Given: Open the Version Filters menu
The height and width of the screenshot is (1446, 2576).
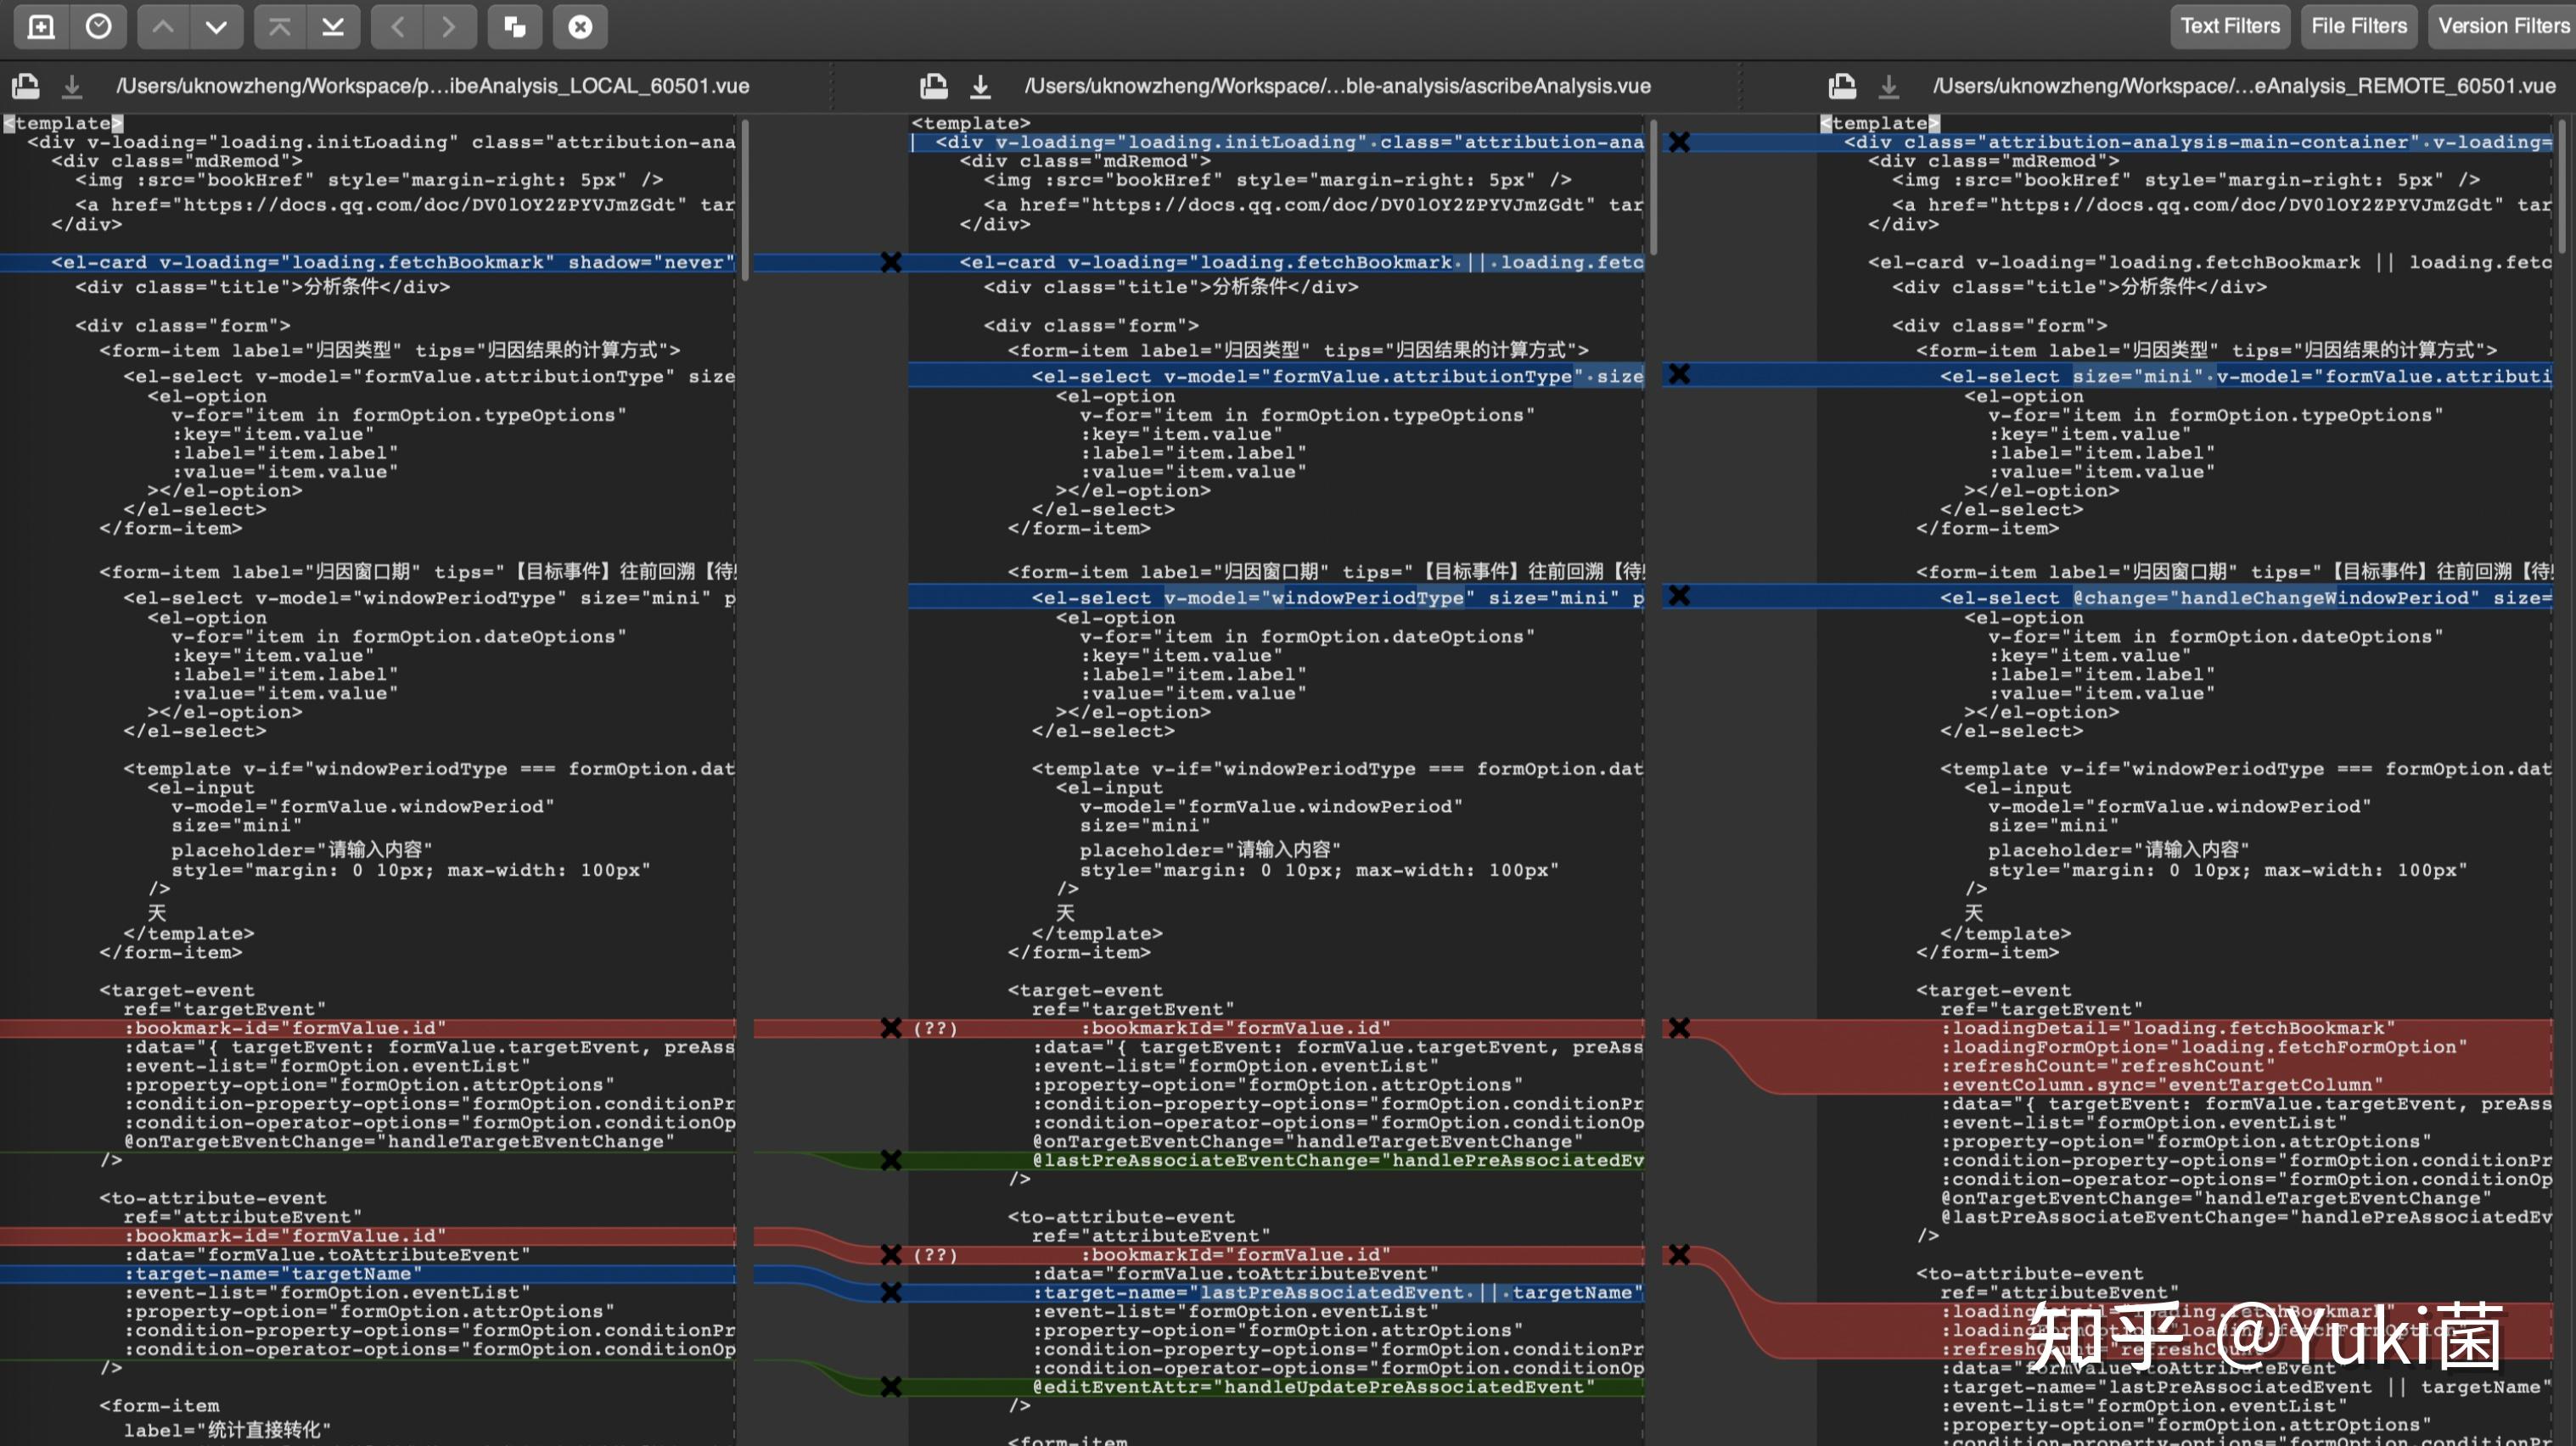Looking at the screenshot, I should pyautogui.click(x=2502, y=27).
